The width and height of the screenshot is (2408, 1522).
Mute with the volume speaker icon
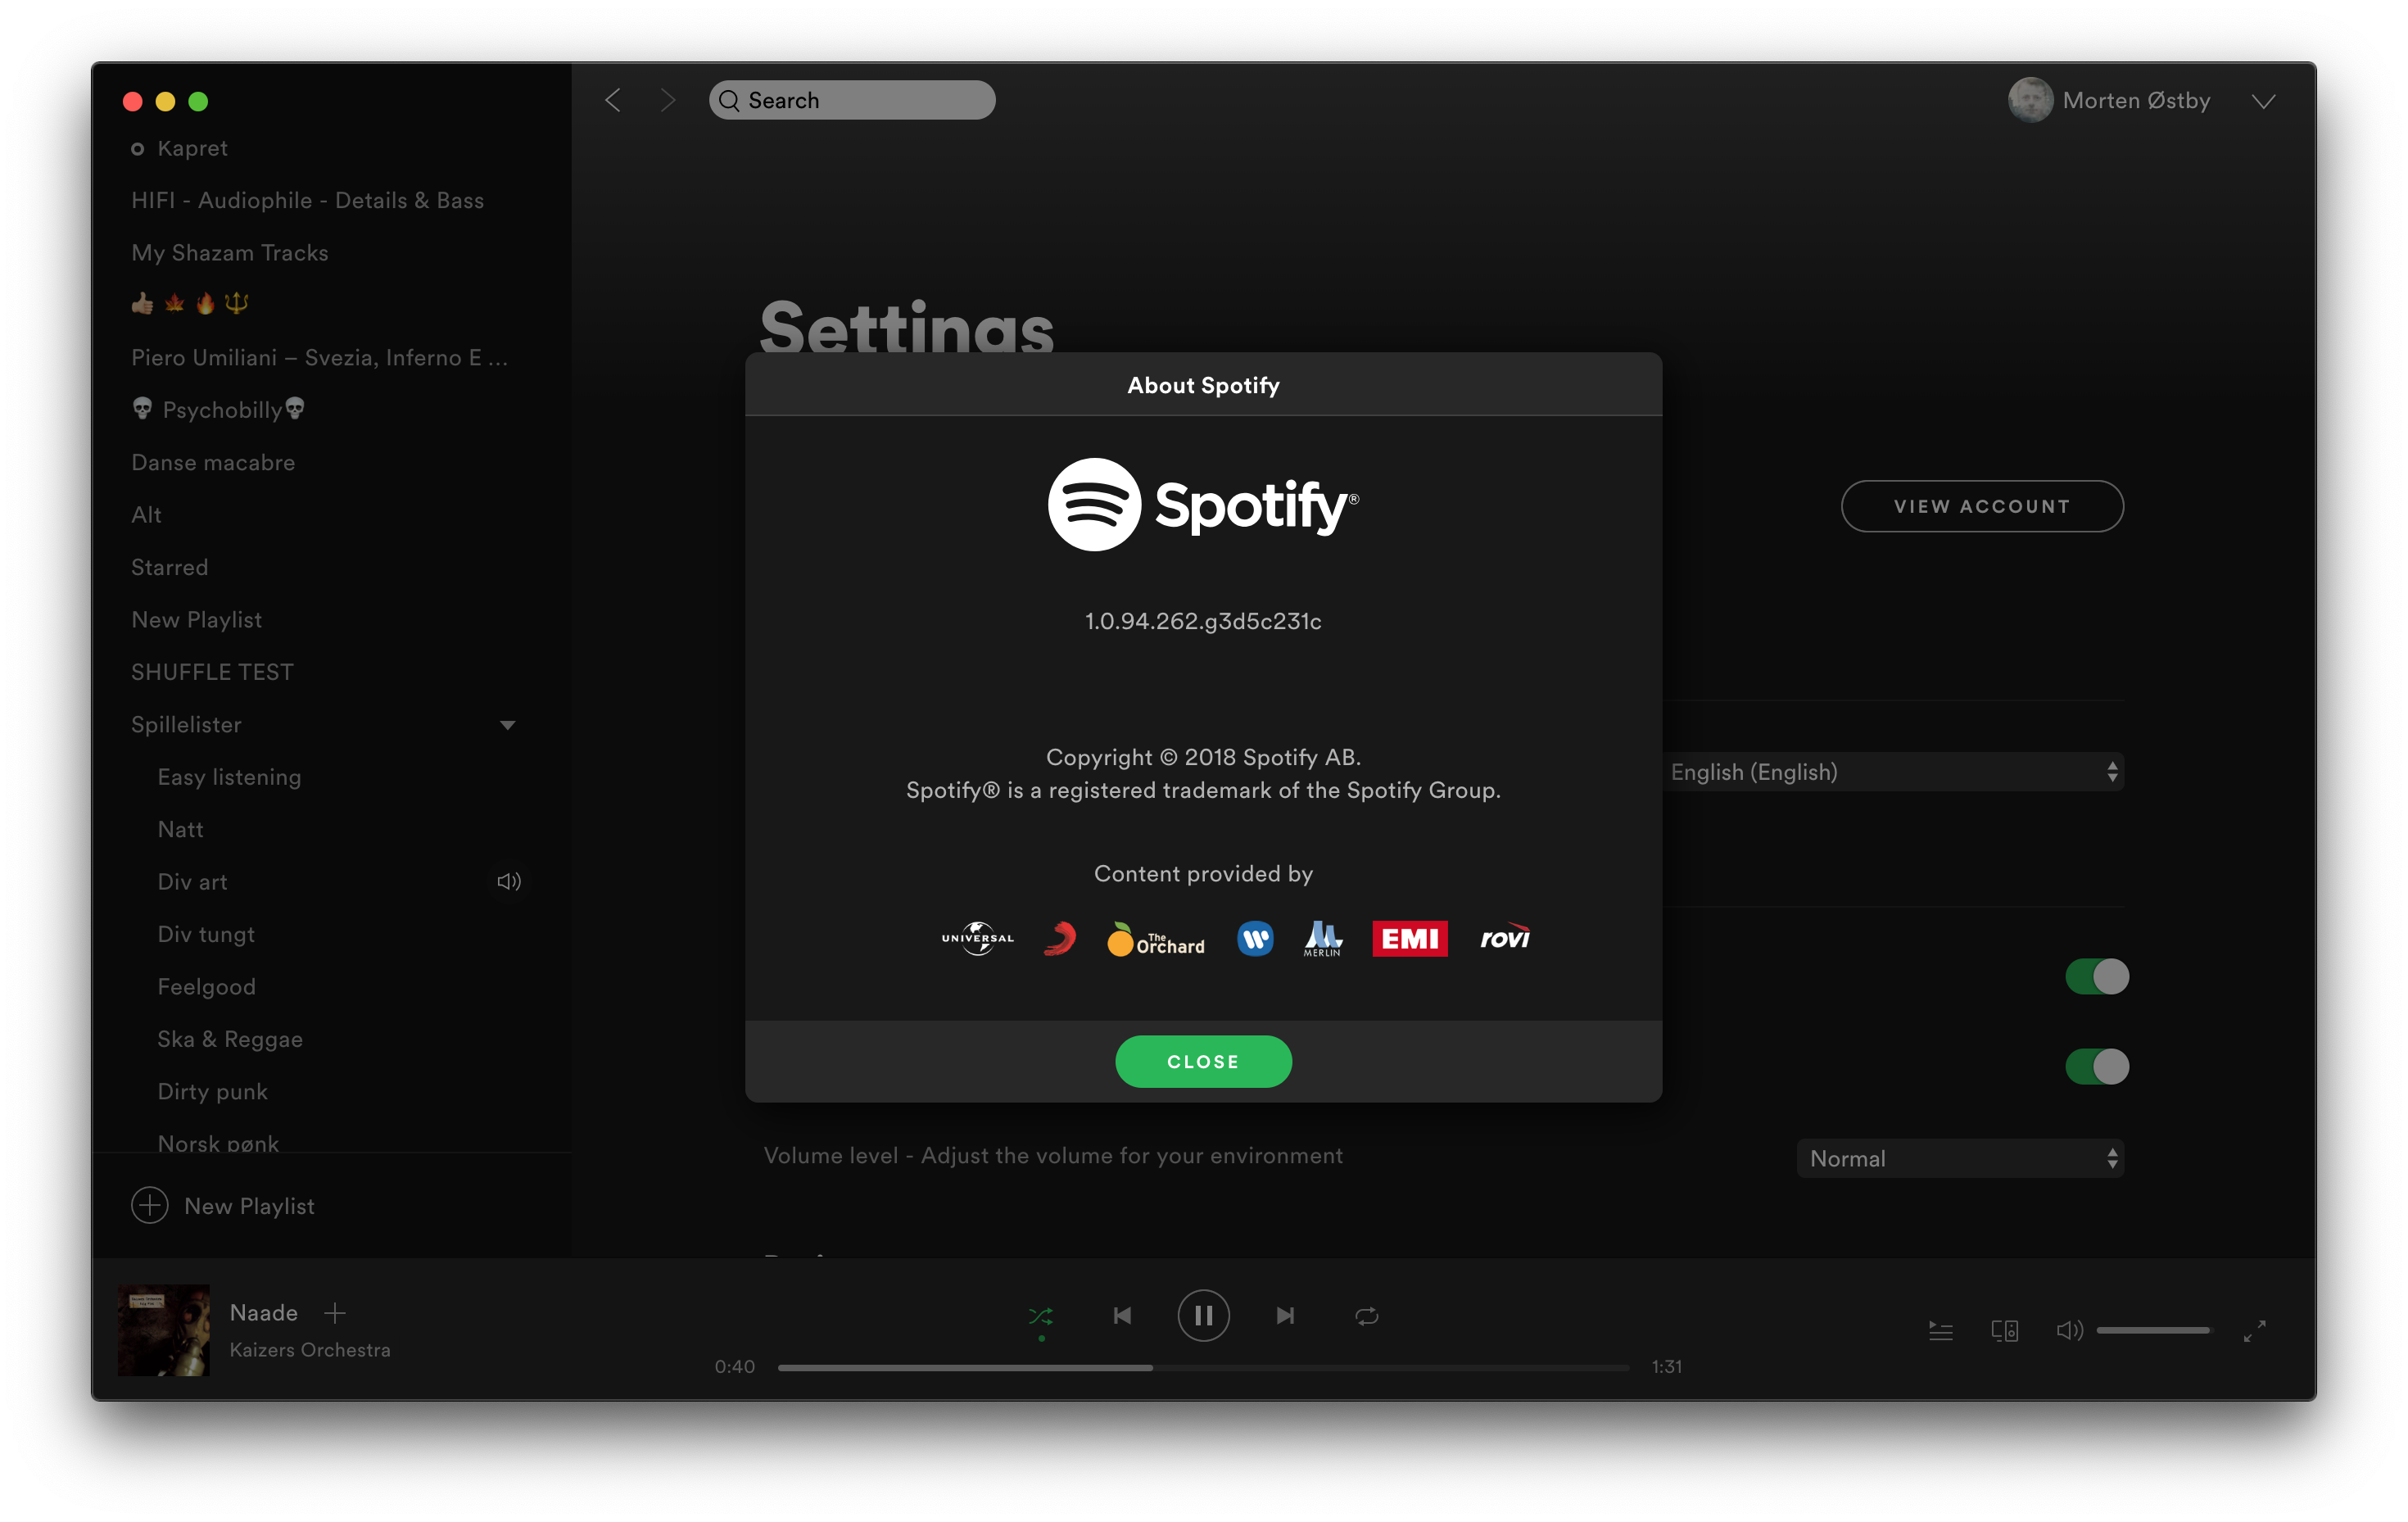pyautogui.click(x=2068, y=1331)
